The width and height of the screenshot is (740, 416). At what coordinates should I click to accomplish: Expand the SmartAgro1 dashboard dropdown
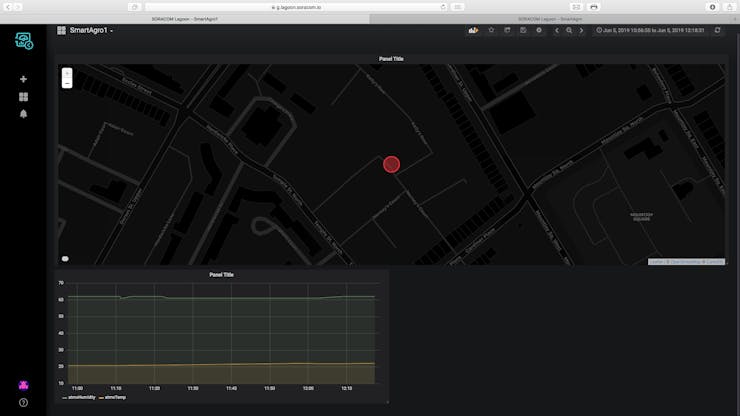(90, 30)
